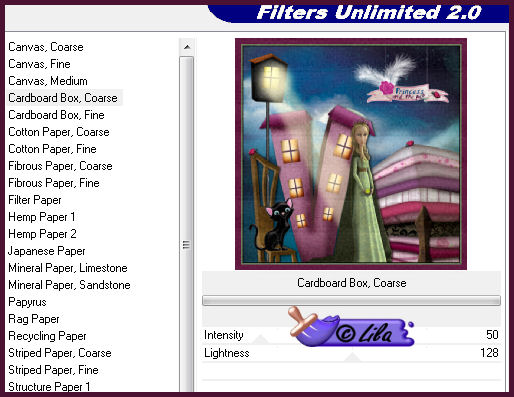Select the Canvas, Coarse filter

pos(46,47)
